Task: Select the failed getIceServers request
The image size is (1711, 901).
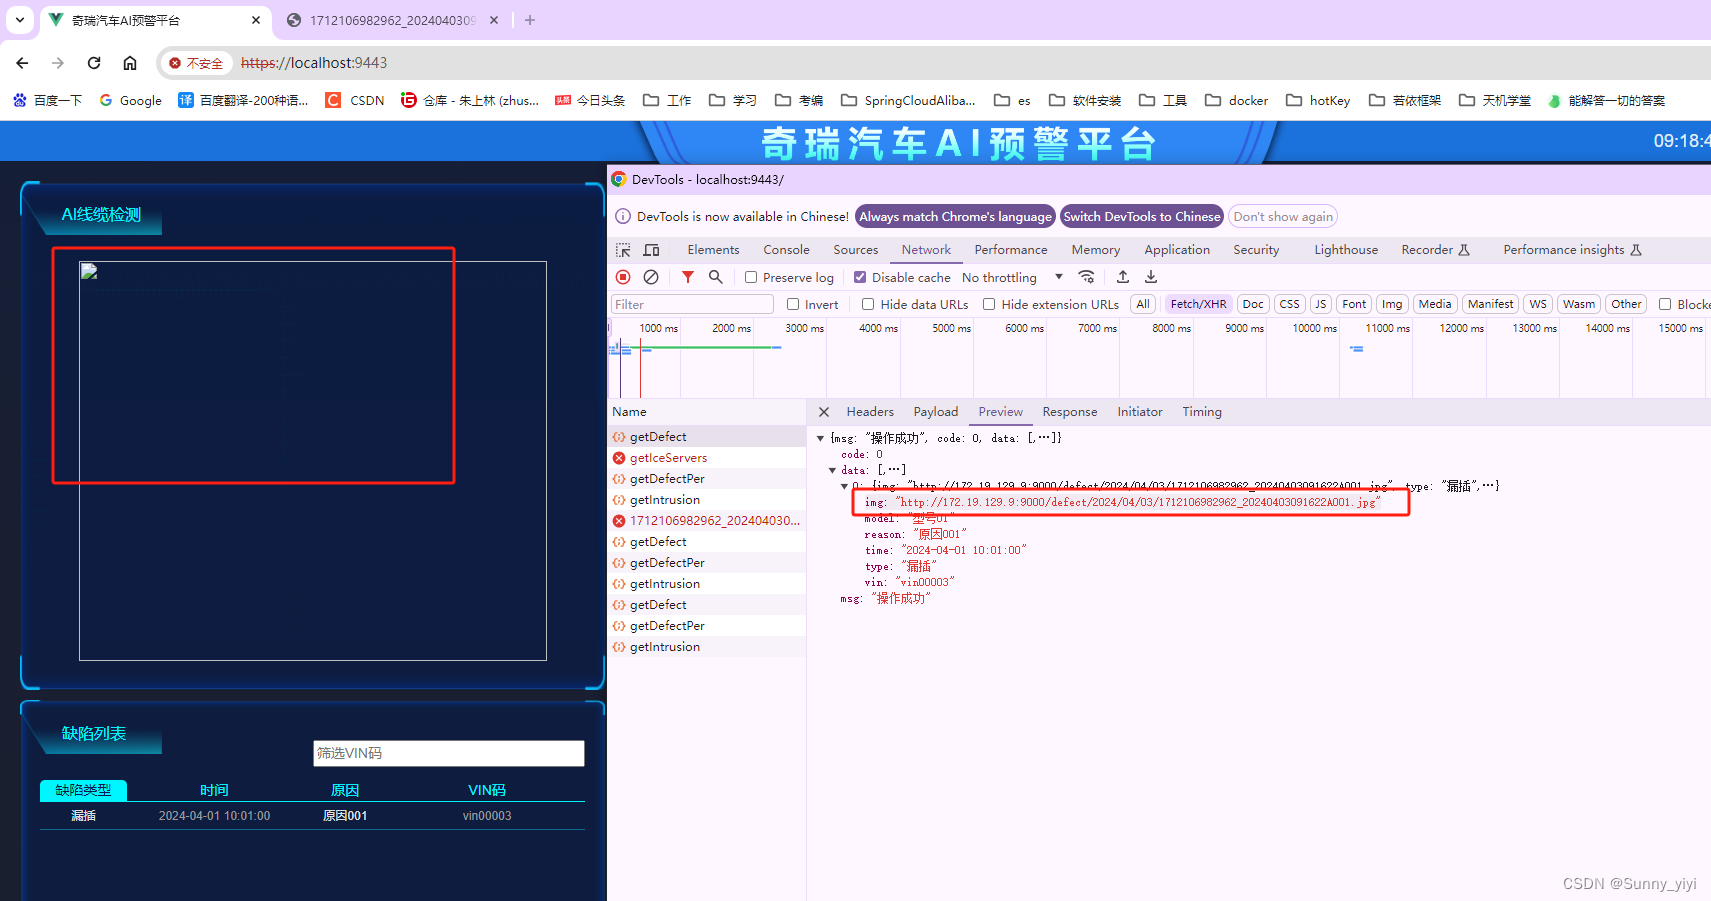Action: (707, 458)
